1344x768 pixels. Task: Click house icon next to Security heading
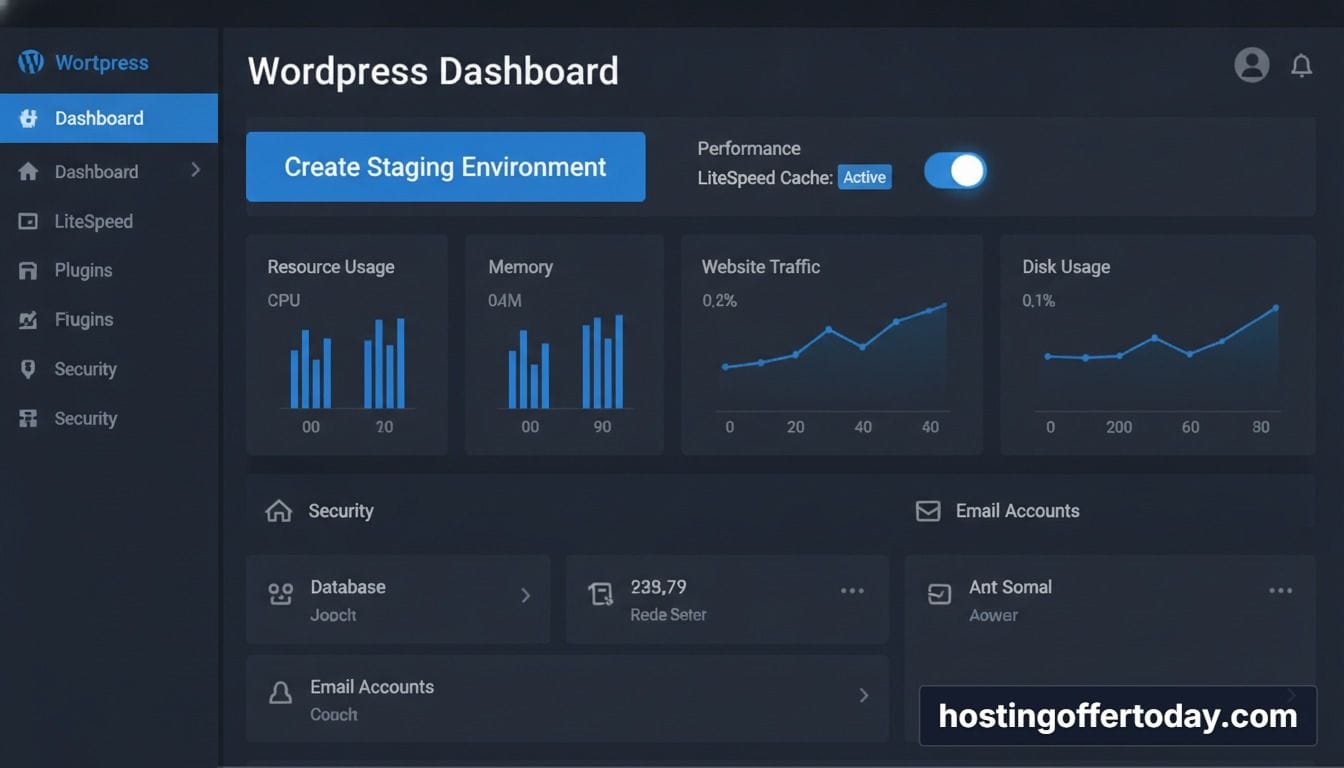278,511
